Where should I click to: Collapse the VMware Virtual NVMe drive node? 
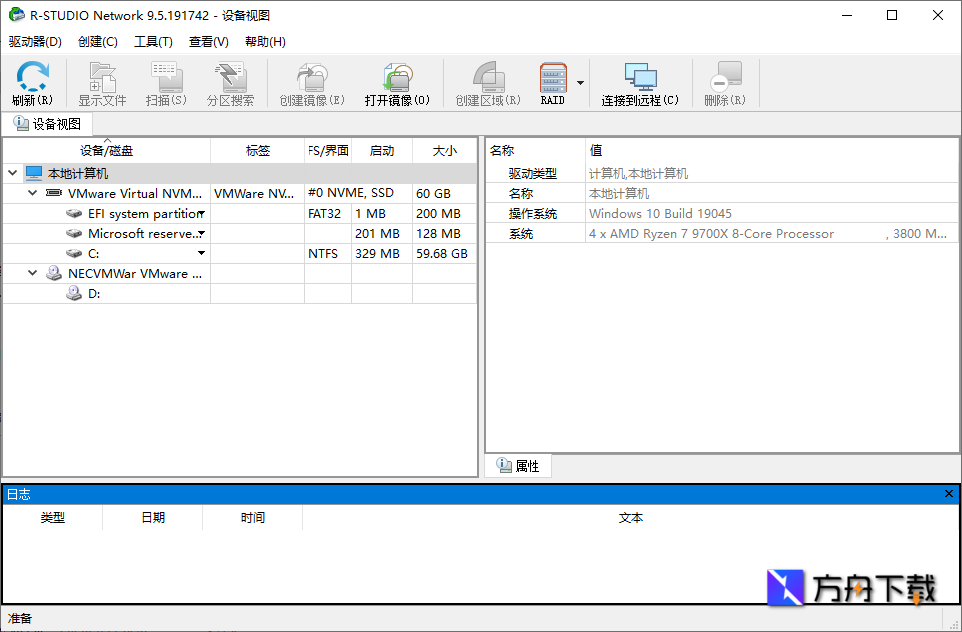pyautogui.click(x=31, y=193)
